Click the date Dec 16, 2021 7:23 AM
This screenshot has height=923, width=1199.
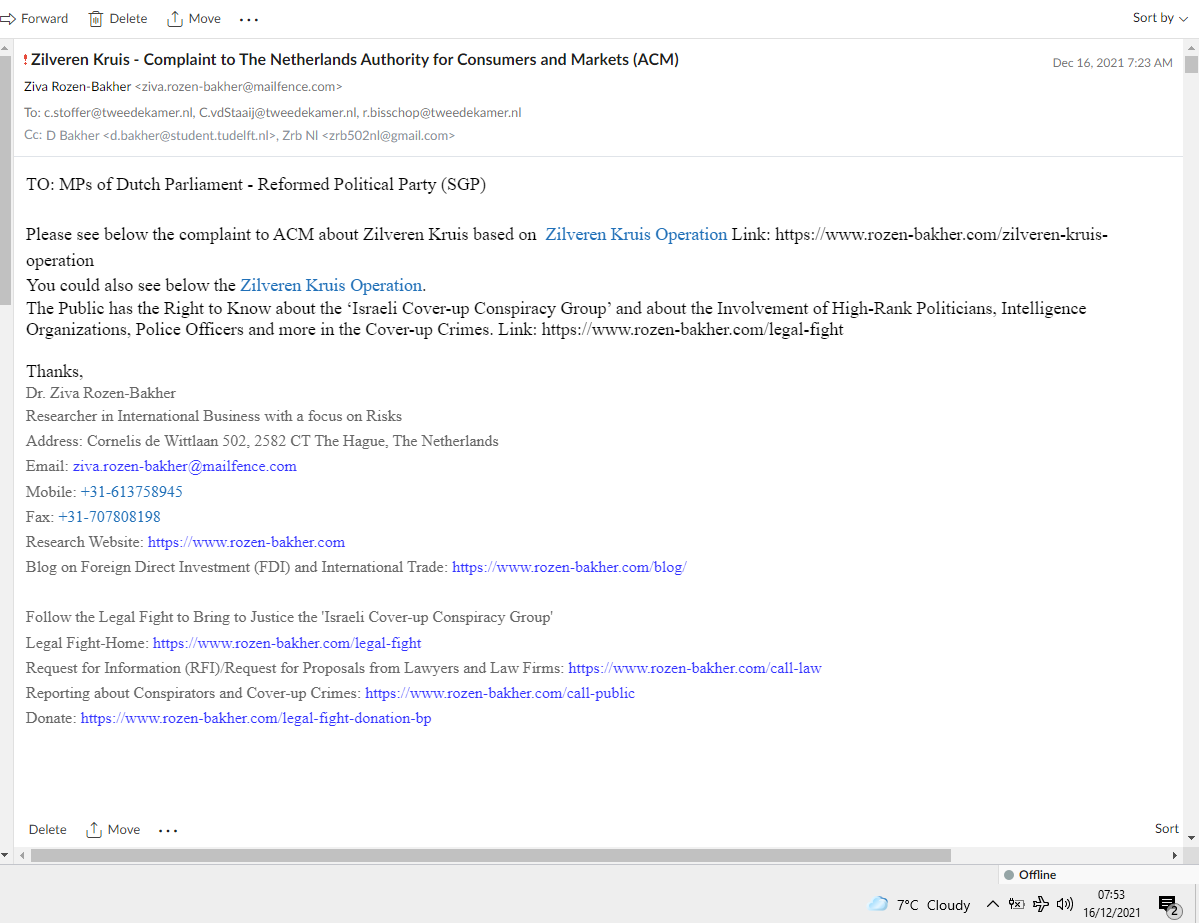(x=1112, y=63)
